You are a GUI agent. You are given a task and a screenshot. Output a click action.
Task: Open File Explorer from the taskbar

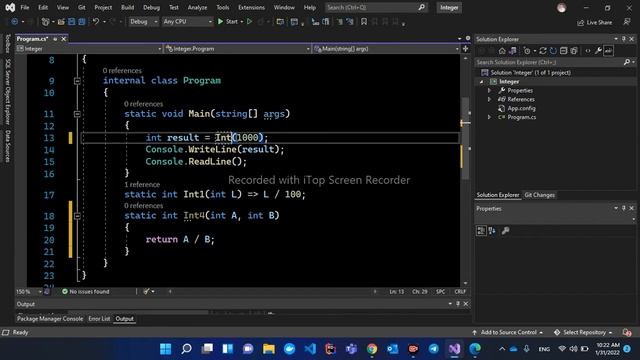[x=269, y=349]
